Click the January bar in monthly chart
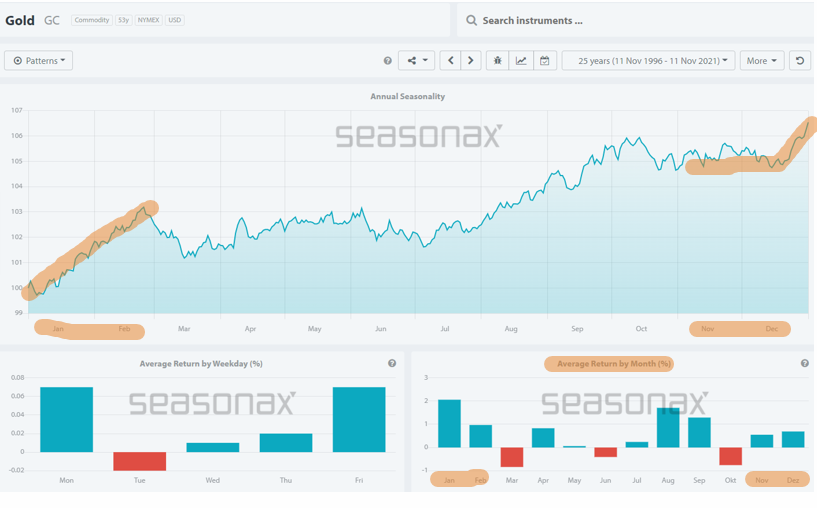 [449, 423]
